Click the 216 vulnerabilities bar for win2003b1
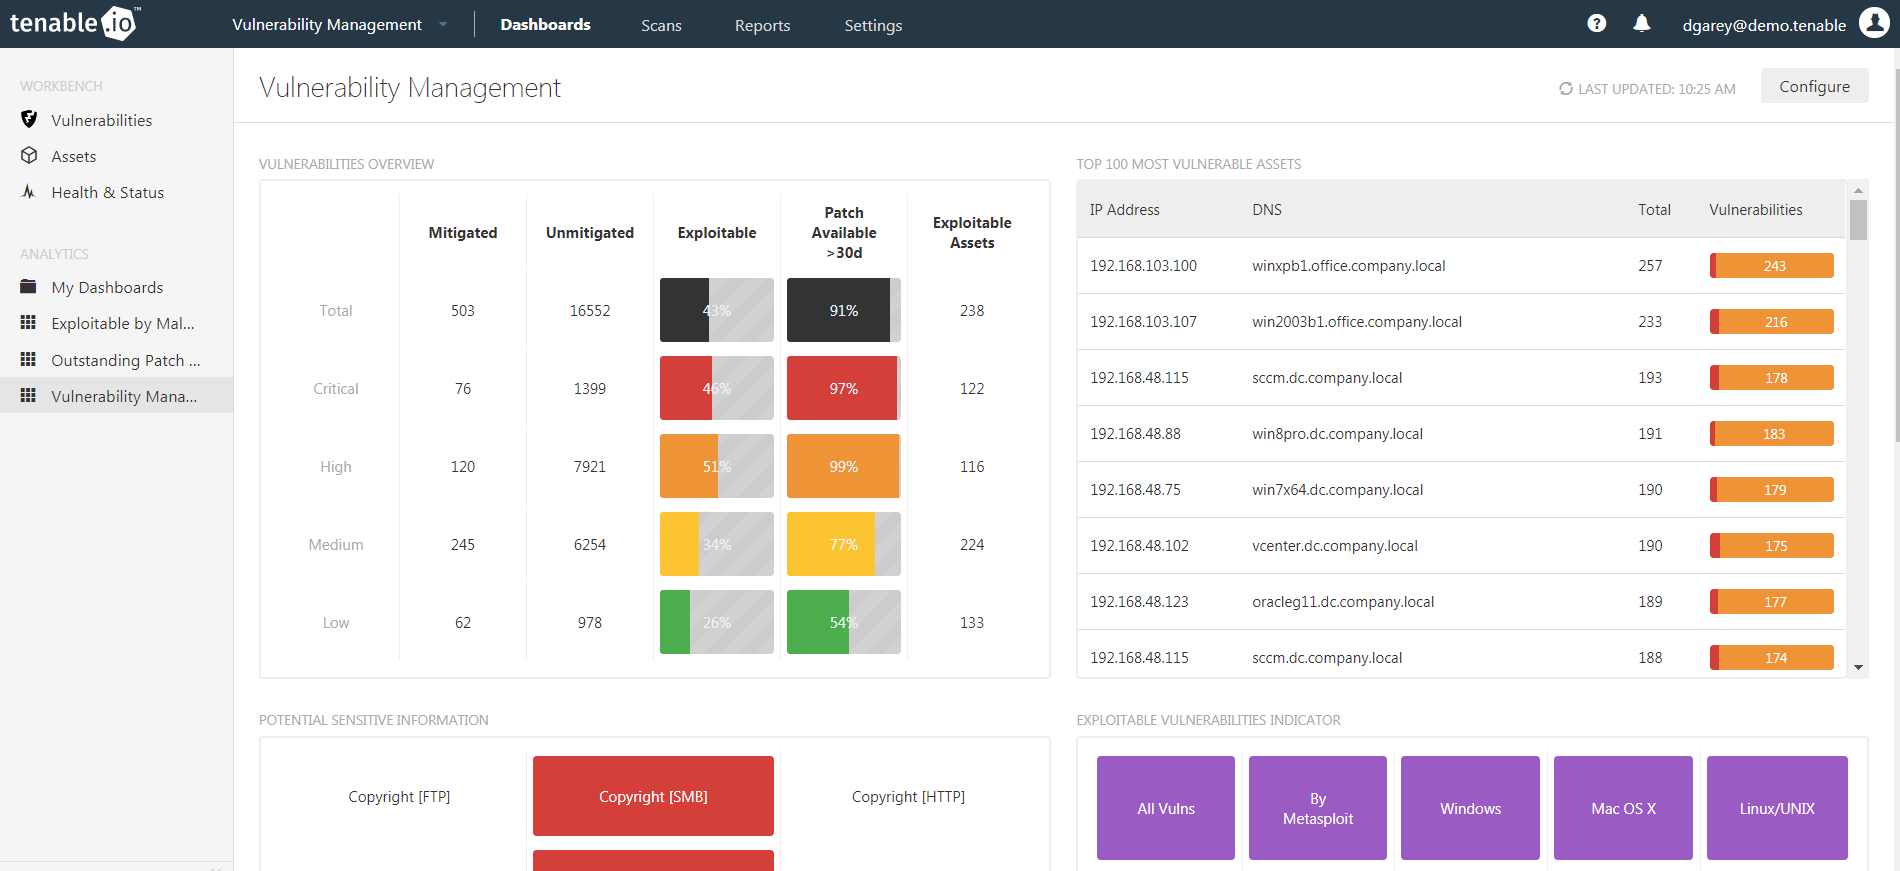 click(1772, 321)
